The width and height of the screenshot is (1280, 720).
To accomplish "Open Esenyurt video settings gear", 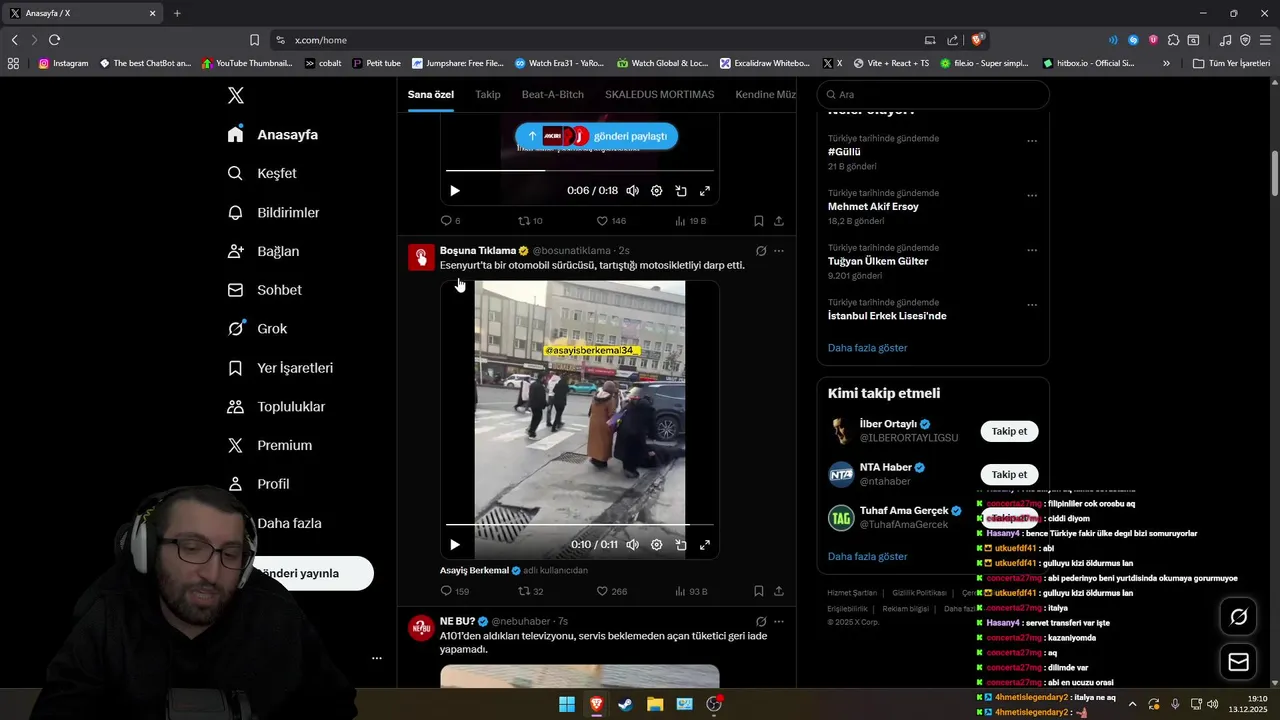I will pyautogui.click(x=656, y=544).
